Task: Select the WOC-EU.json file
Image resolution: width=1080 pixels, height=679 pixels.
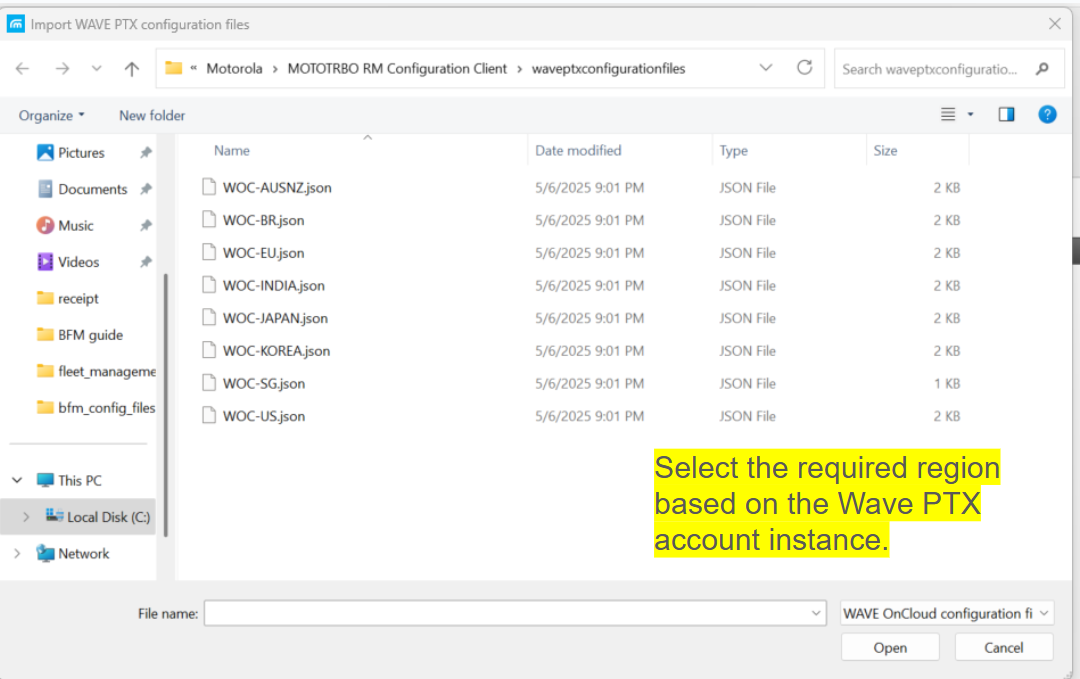Action: tap(263, 253)
